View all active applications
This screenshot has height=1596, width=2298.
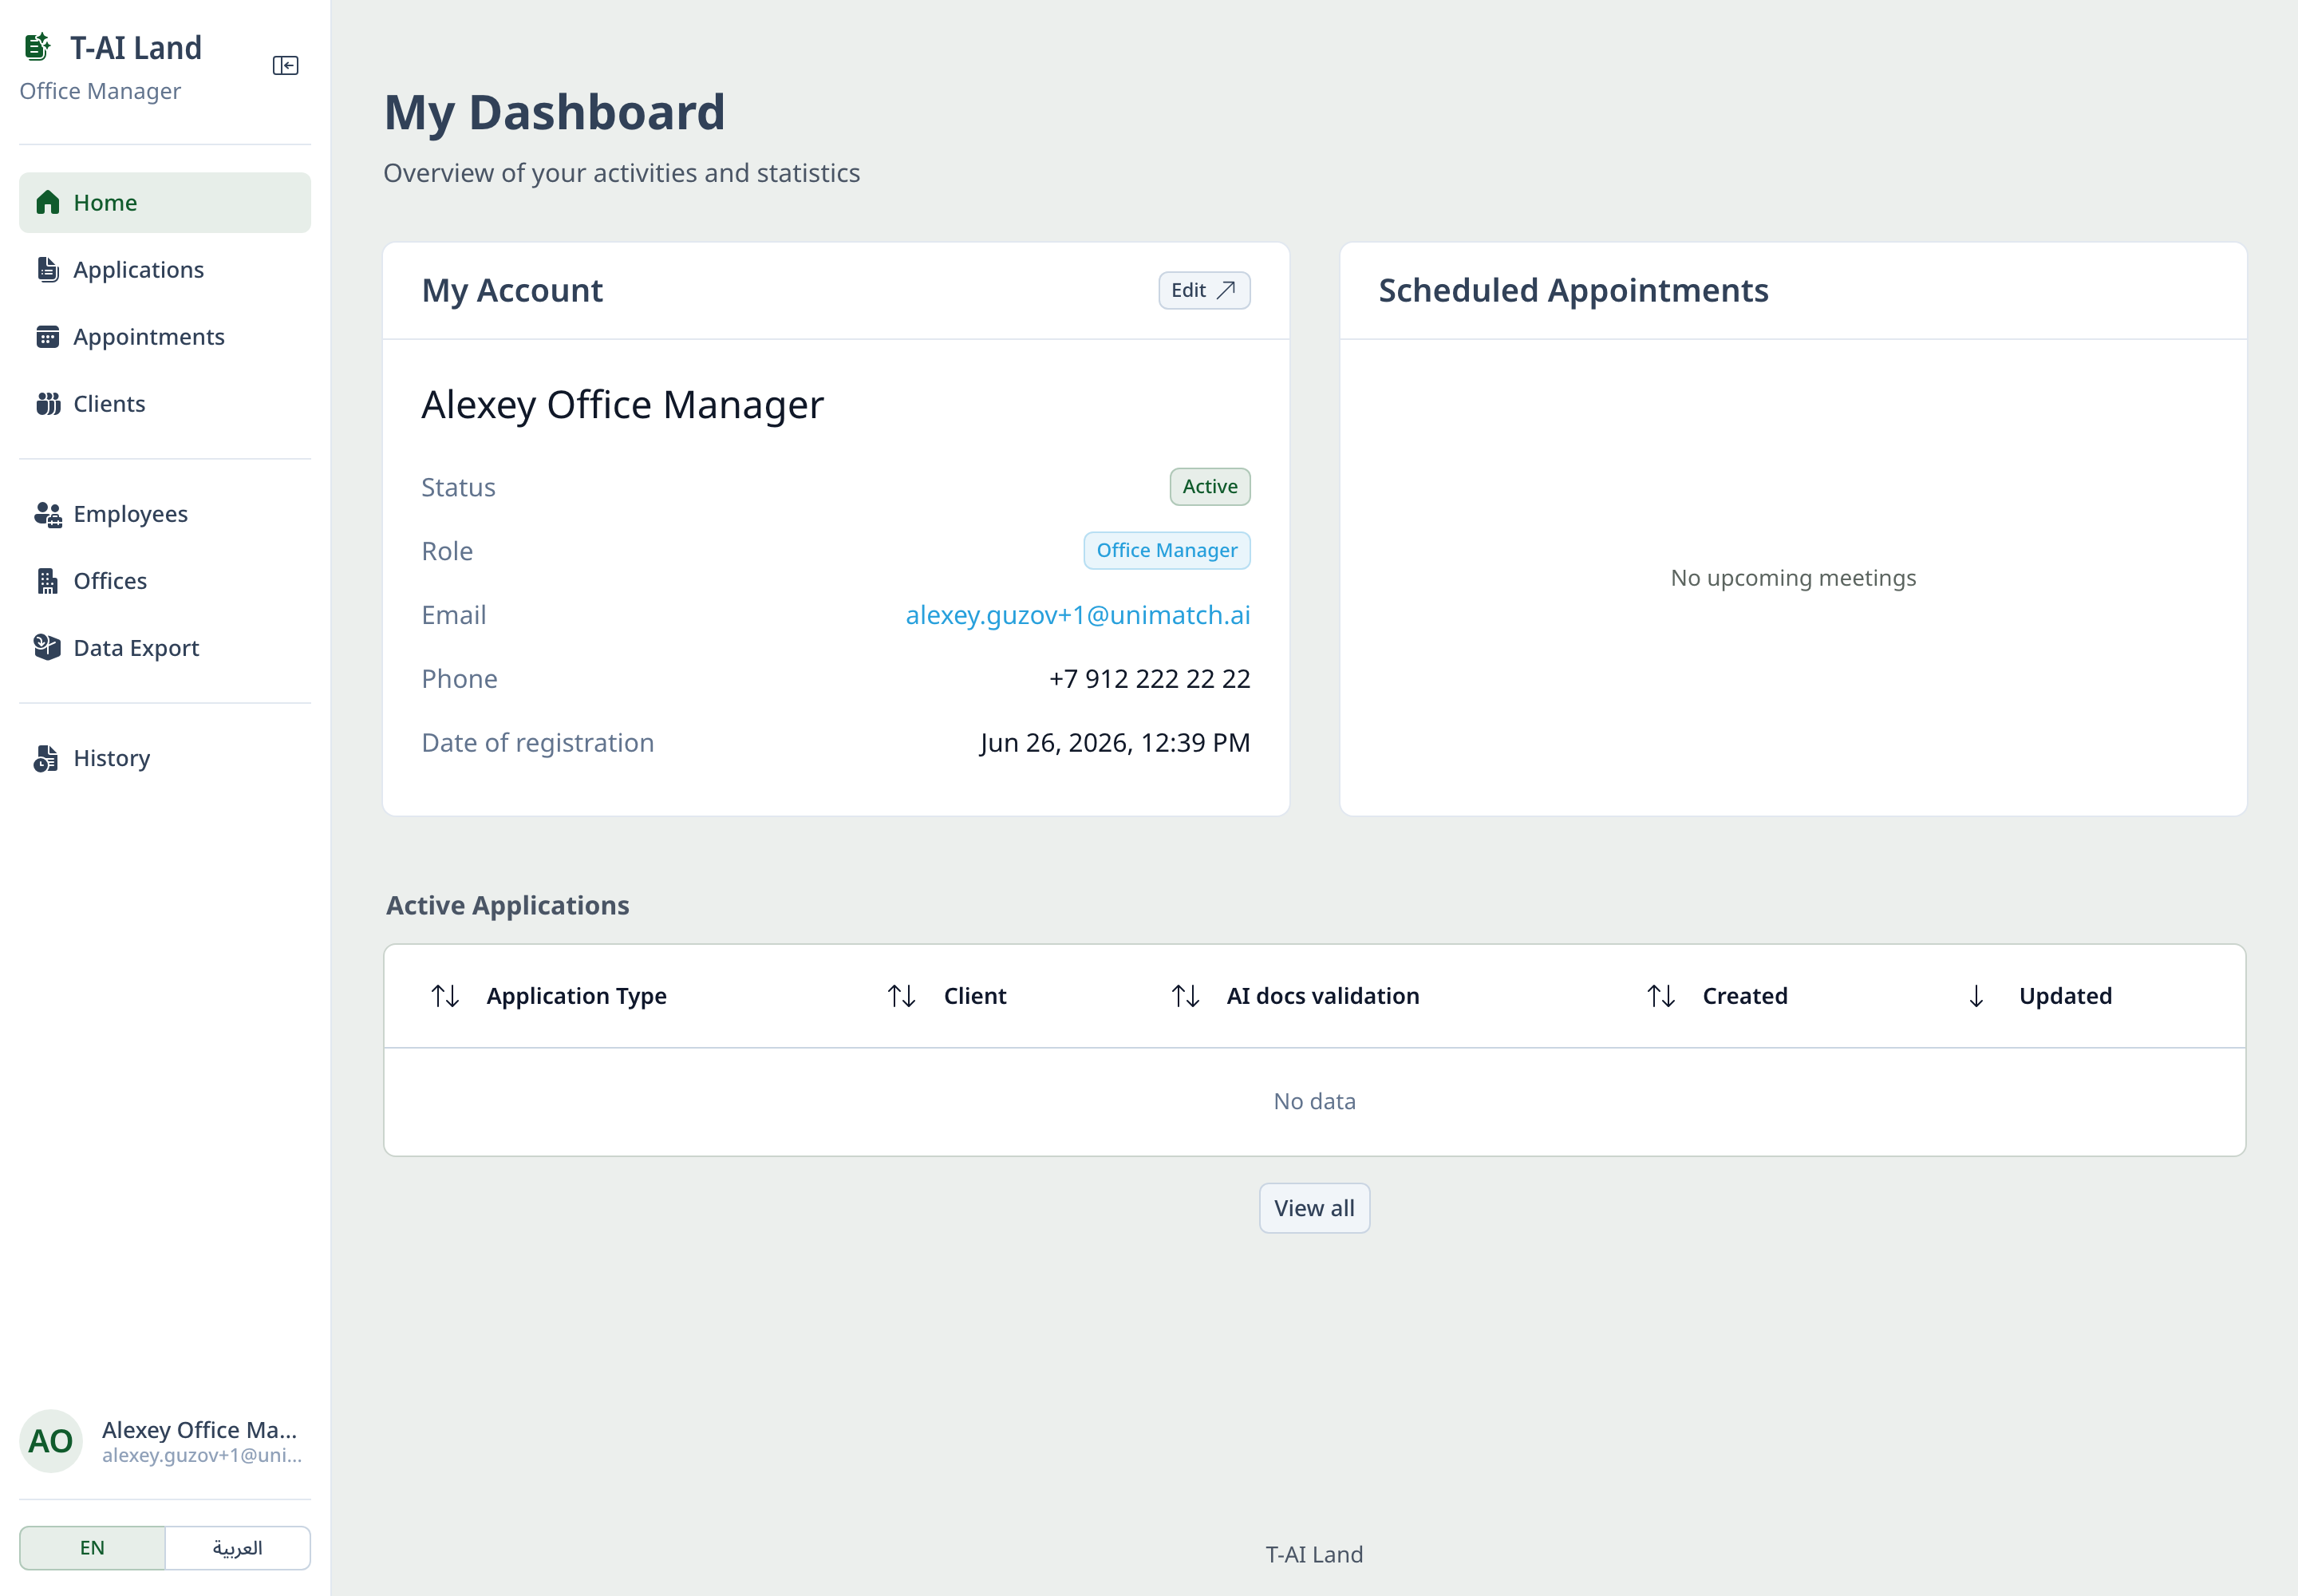[x=1314, y=1208]
